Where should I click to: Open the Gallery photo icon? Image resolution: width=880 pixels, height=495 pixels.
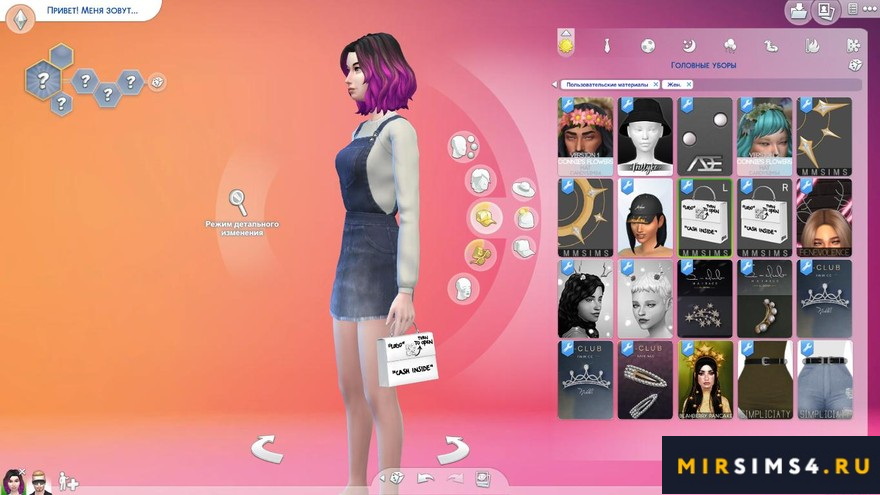coord(826,12)
